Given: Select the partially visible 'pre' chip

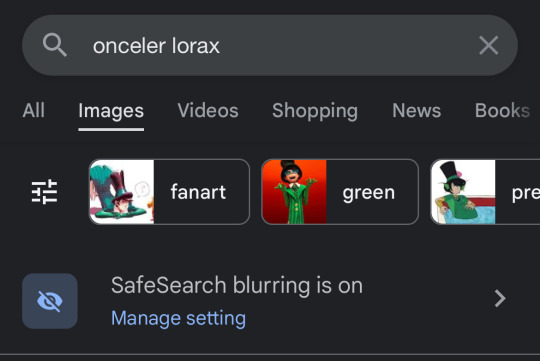Looking at the screenshot, I should (x=485, y=192).
